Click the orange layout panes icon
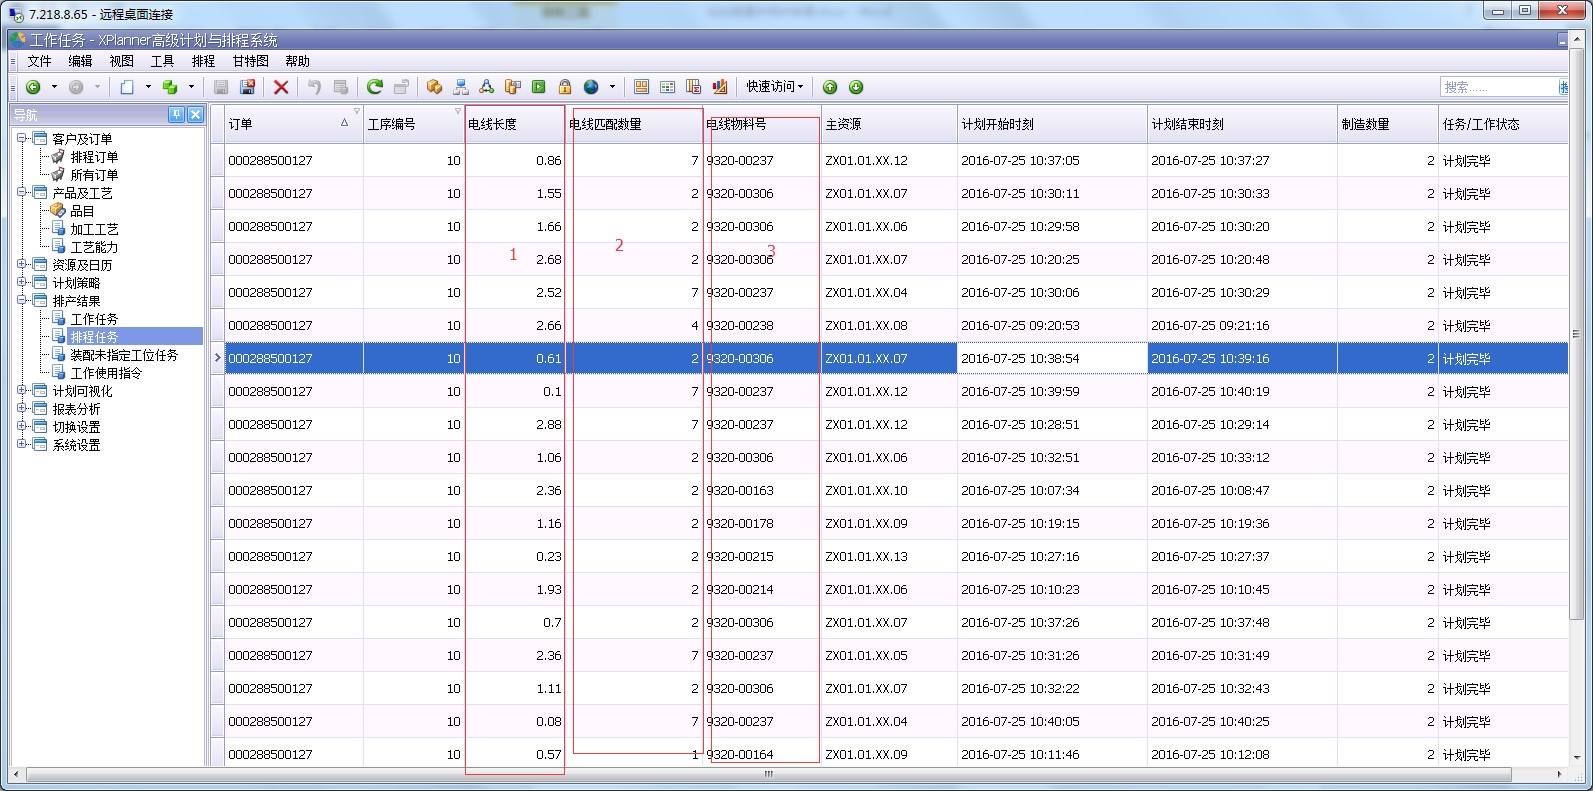 (x=642, y=87)
